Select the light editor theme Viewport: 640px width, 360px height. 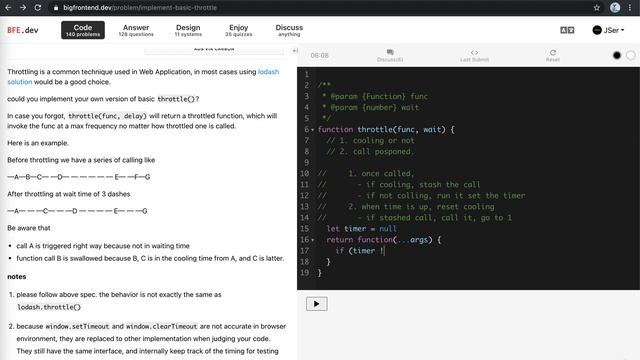click(x=631, y=55)
